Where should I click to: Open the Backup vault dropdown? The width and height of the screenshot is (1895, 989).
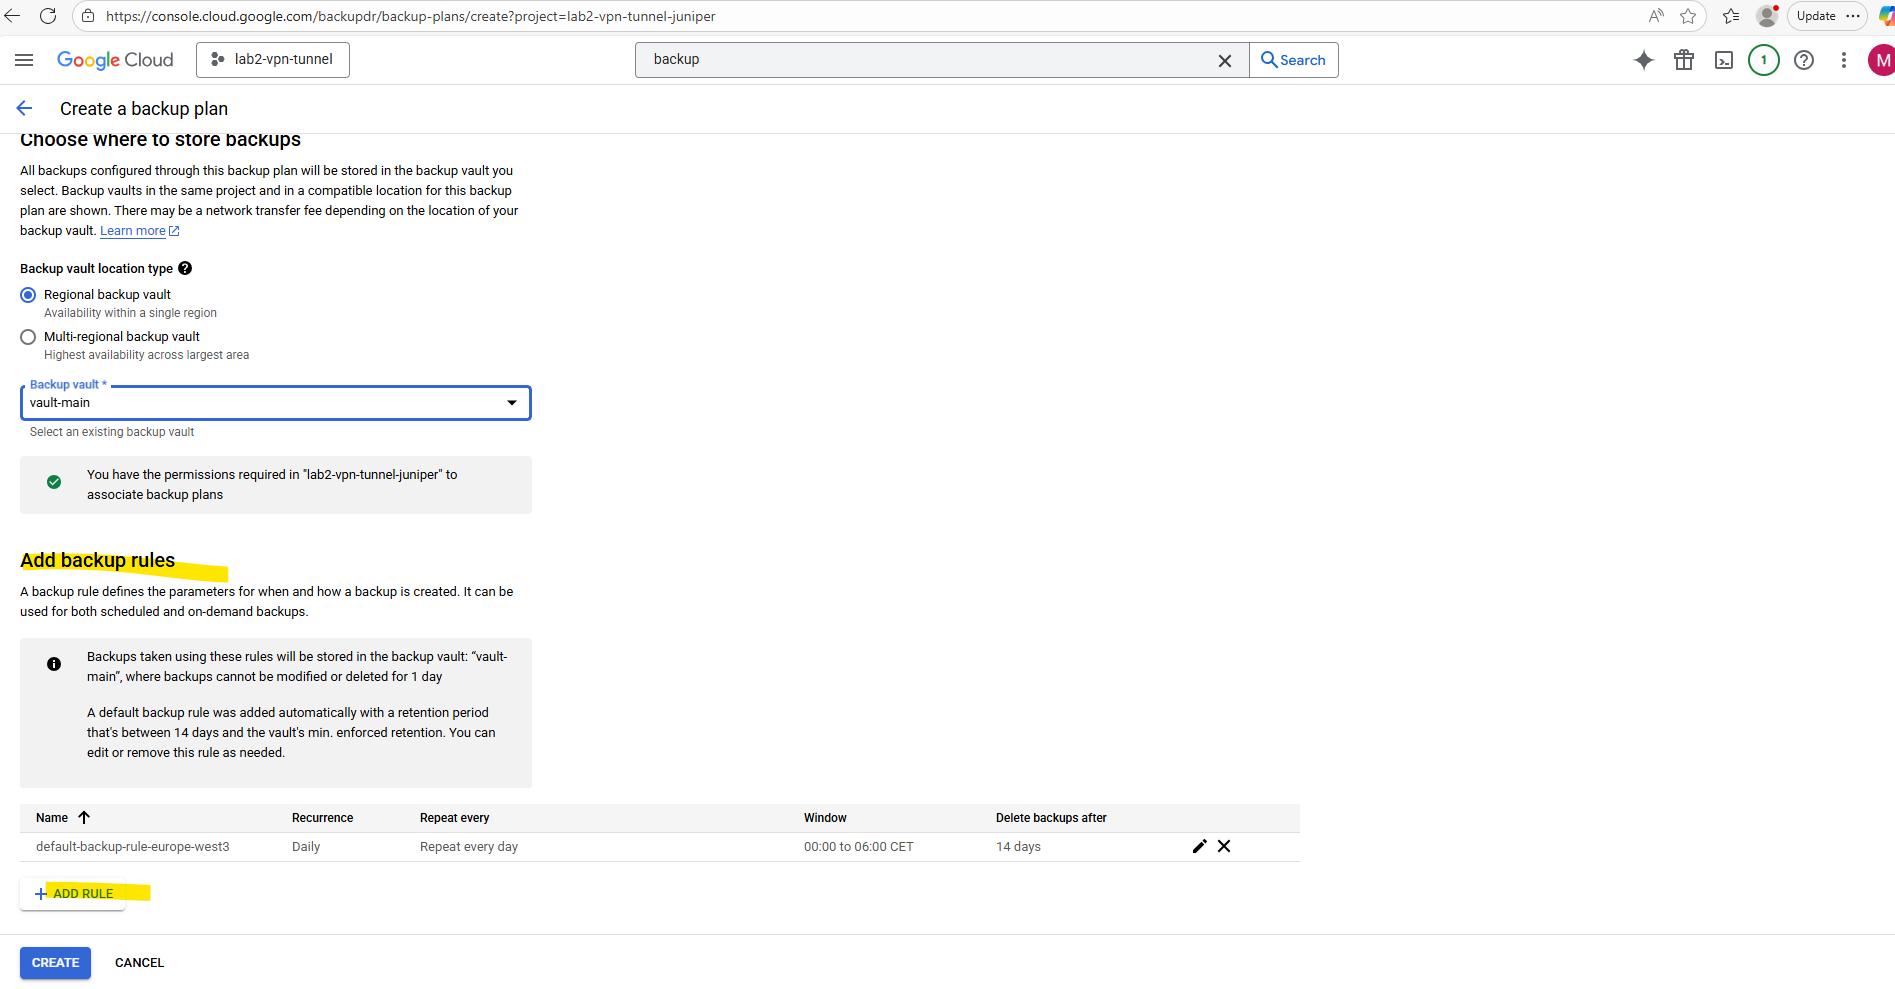[275, 403]
